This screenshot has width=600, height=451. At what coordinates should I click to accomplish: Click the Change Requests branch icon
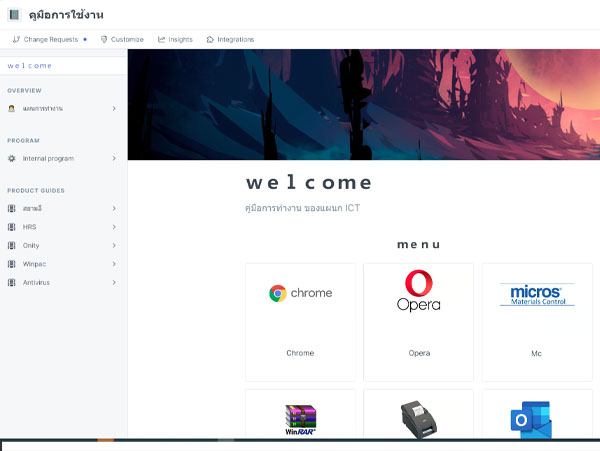(16, 39)
